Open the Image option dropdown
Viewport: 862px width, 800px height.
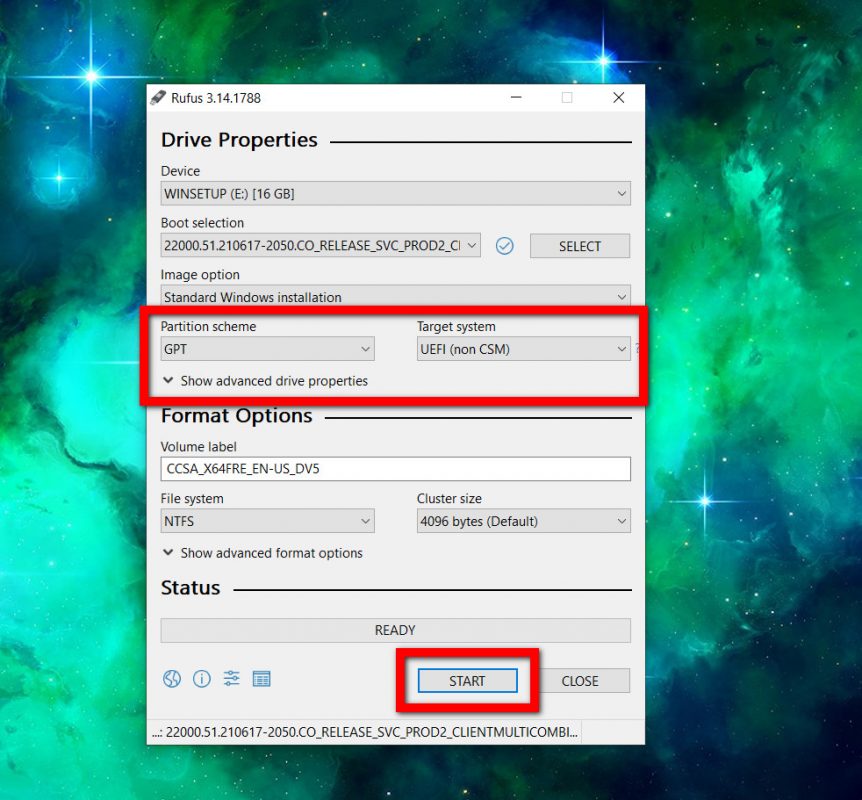pos(395,297)
